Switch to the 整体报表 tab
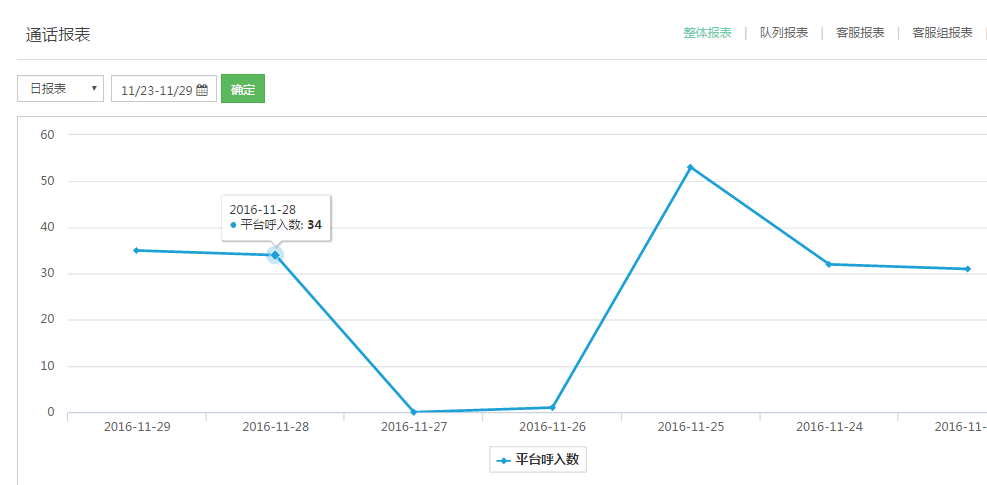The image size is (987, 485). (x=707, y=33)
